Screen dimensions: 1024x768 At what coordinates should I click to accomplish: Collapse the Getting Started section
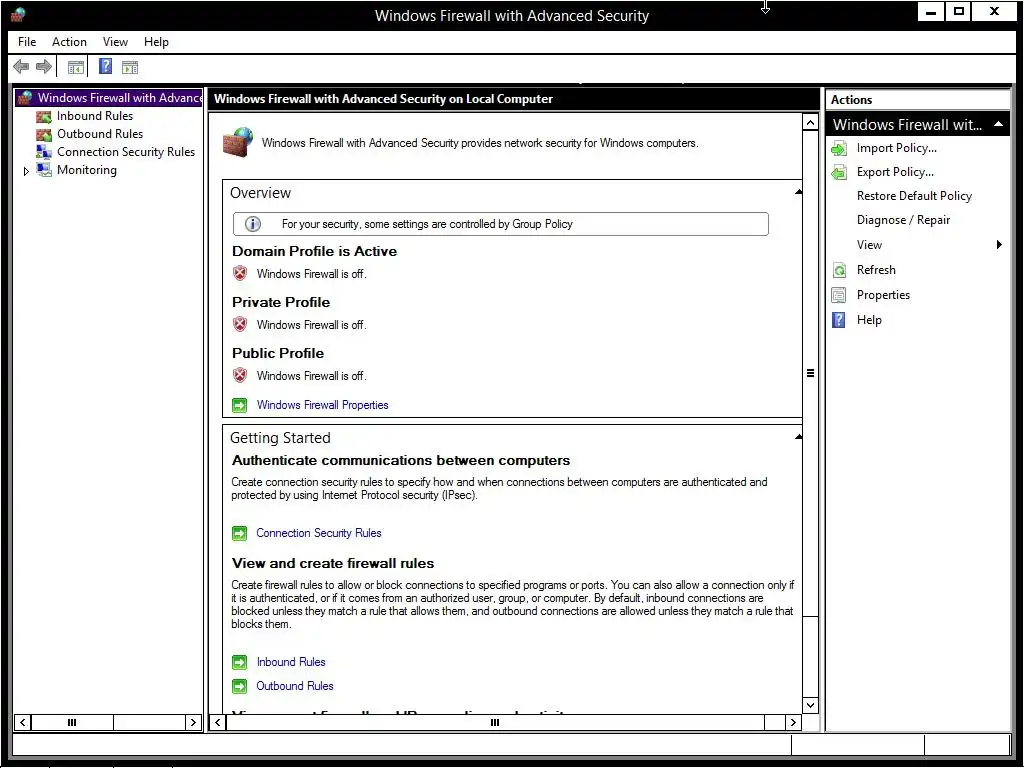click(798, 437)
